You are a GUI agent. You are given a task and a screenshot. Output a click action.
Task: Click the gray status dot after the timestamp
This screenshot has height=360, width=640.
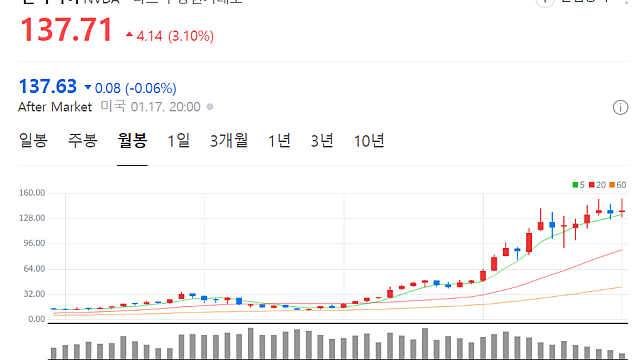(x=210, y=107)
